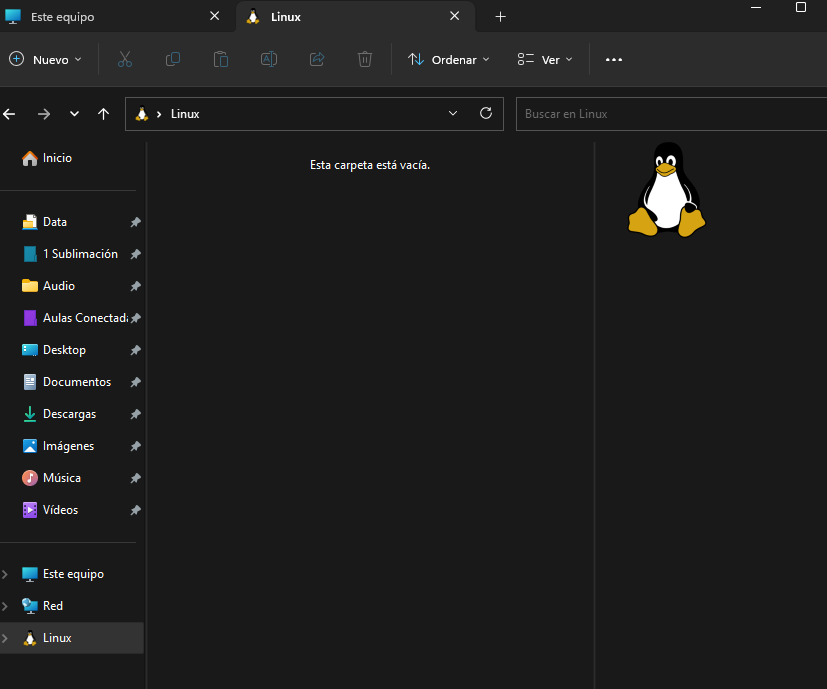Open Inicio in the sidebar
This screenshot has width=827, height=689.
(x=57, y=158)
